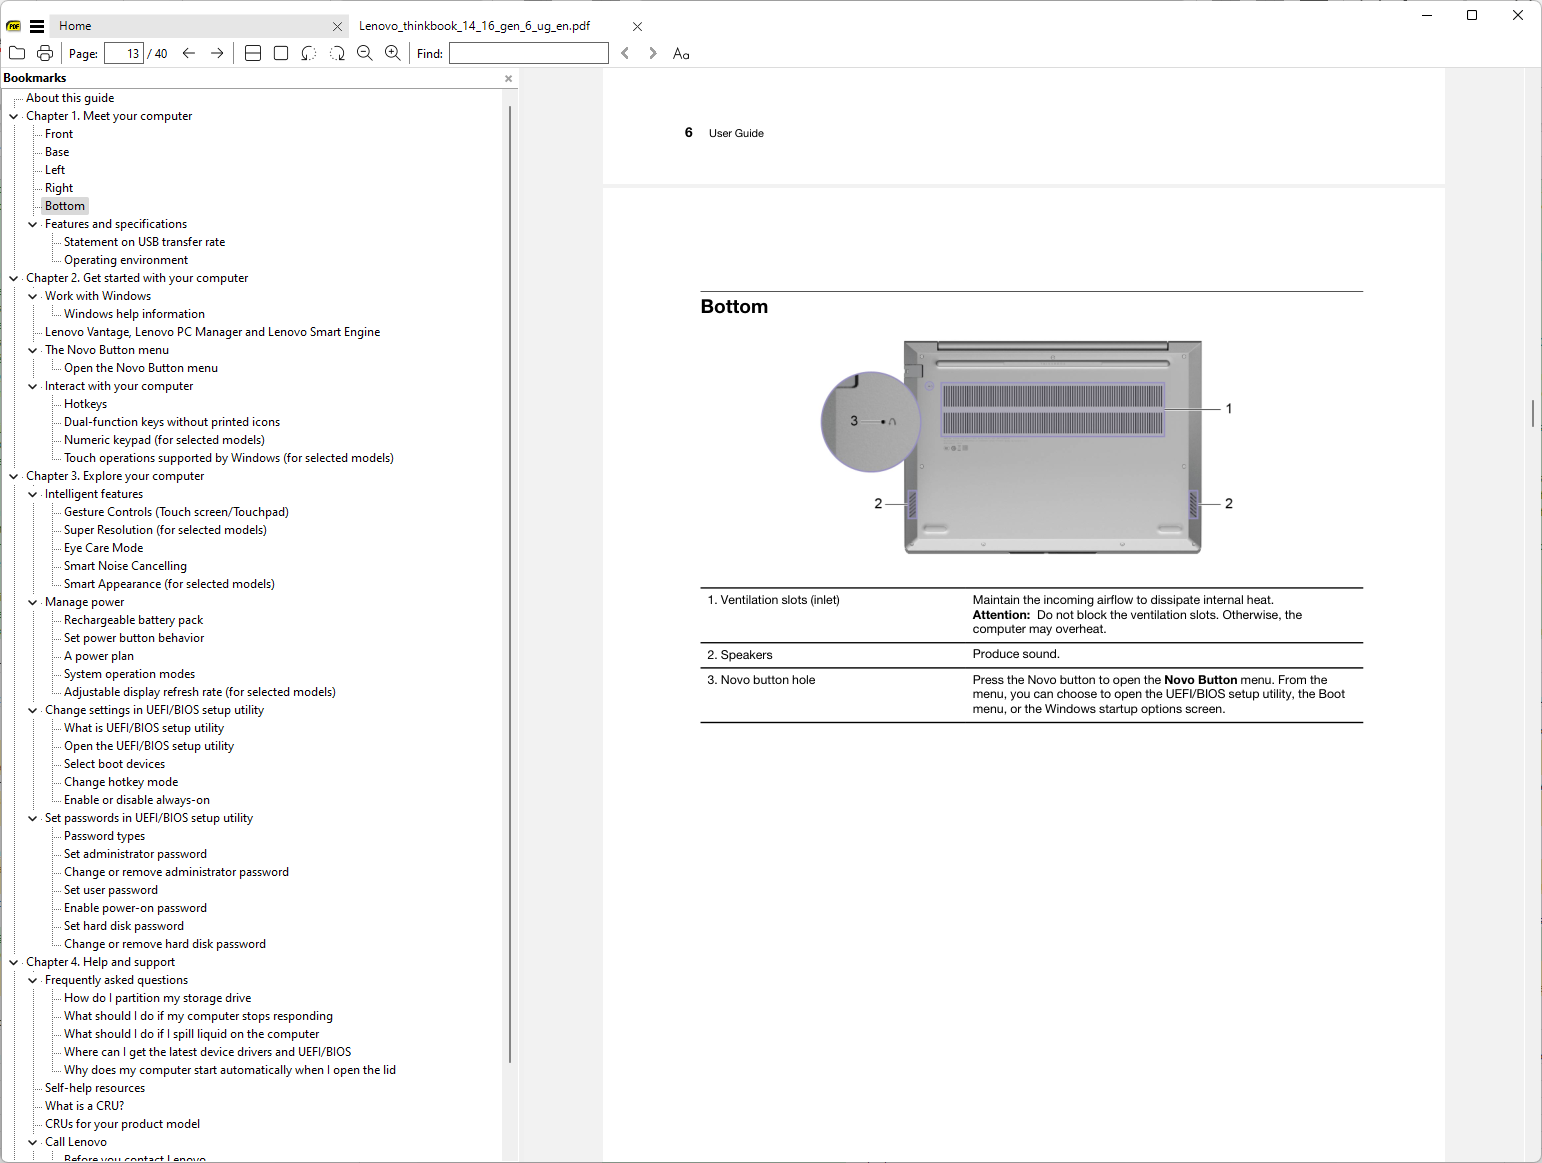Open Rechargeable battery pack bookmark

coord(133,620)
